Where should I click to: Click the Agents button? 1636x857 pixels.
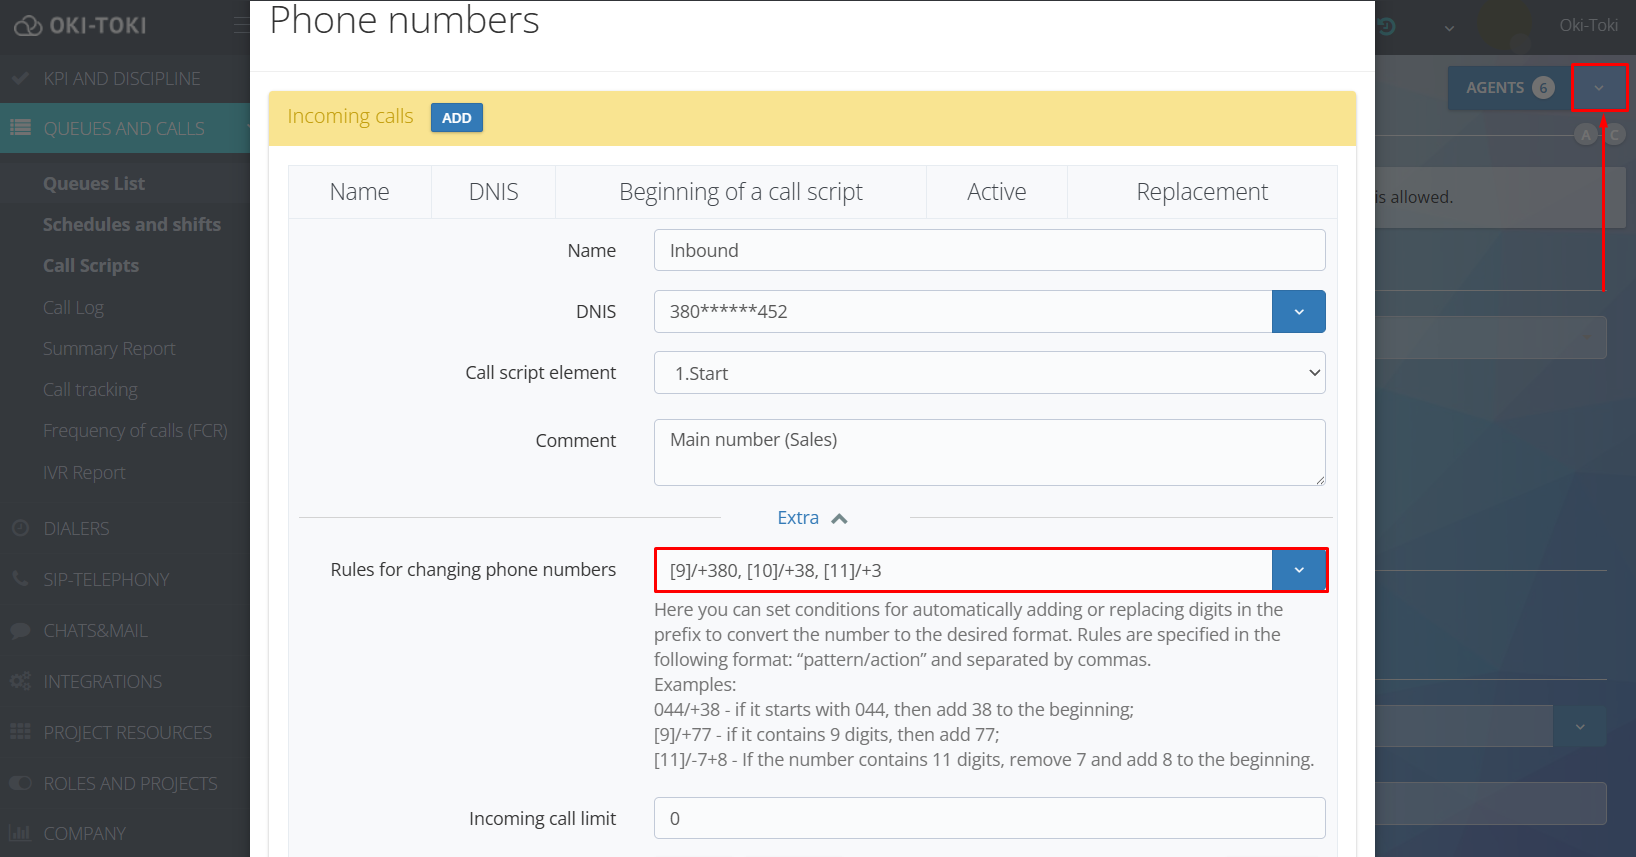click(x=1508, y=88)
